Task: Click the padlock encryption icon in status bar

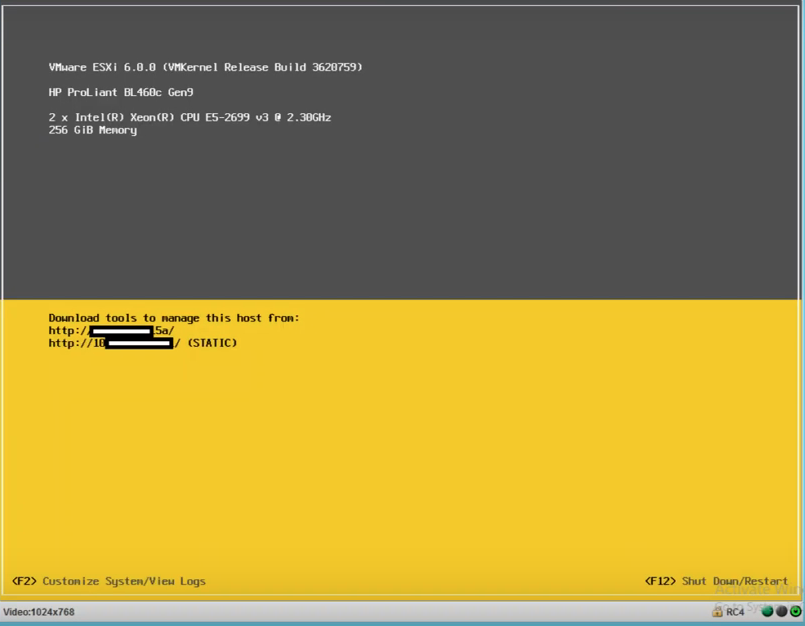Action: pos(717,611)
